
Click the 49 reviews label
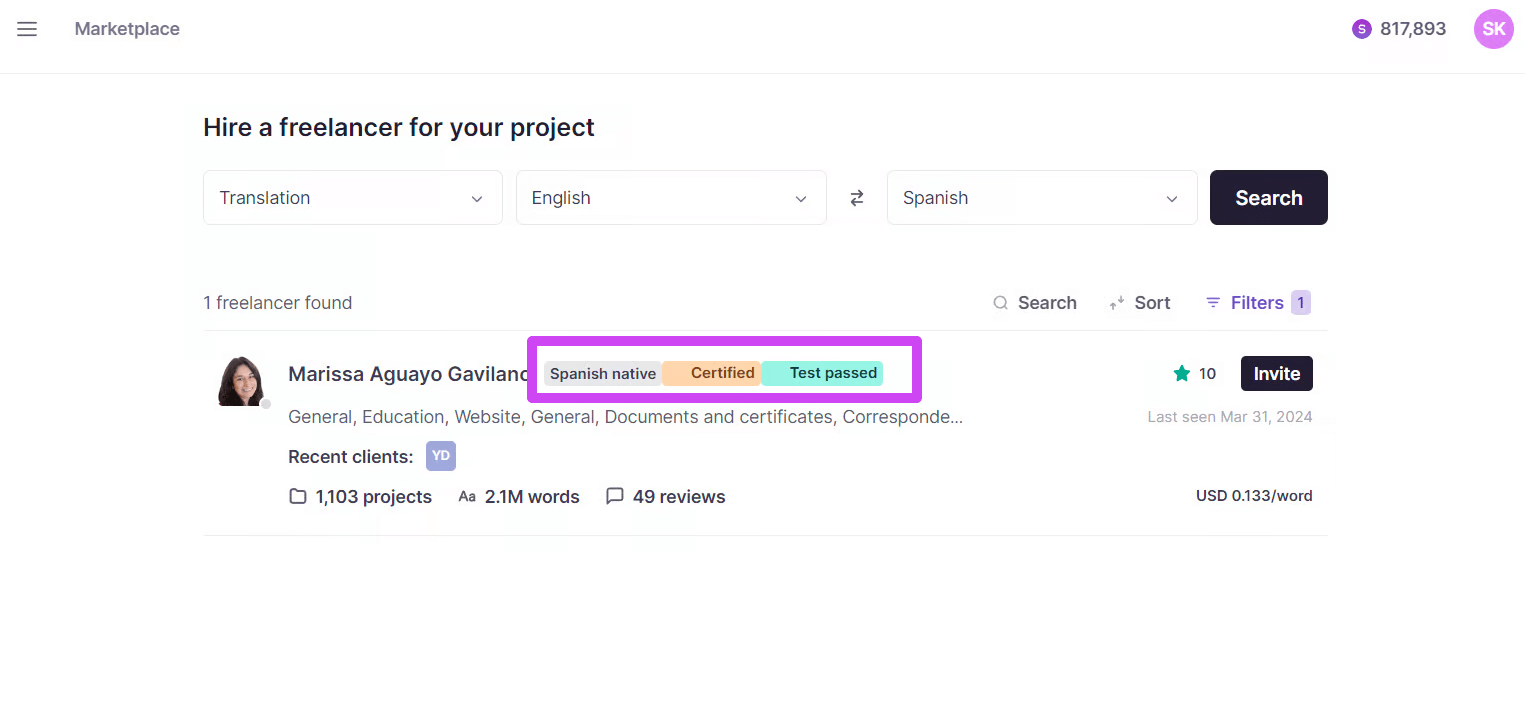(x=679, y=497)
